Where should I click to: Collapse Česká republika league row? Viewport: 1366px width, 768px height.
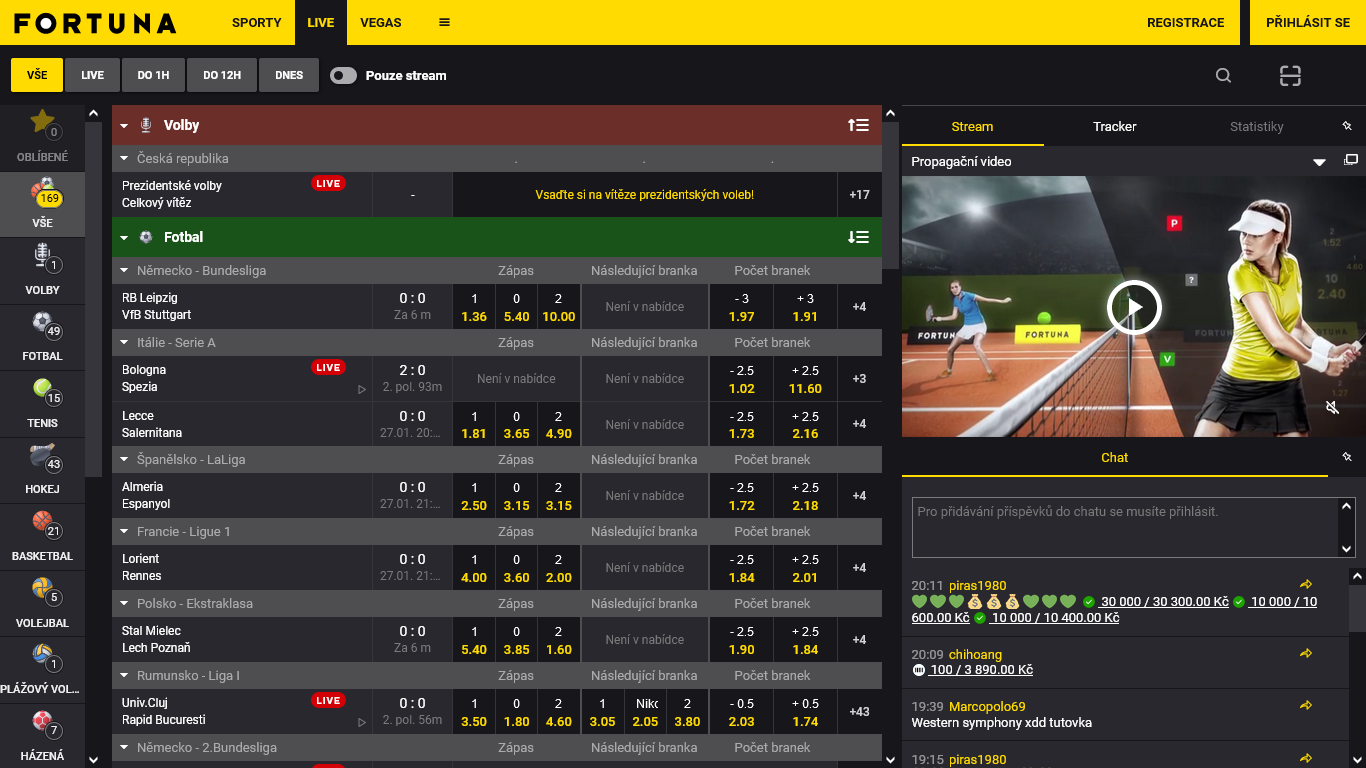(x=125, y=159)
